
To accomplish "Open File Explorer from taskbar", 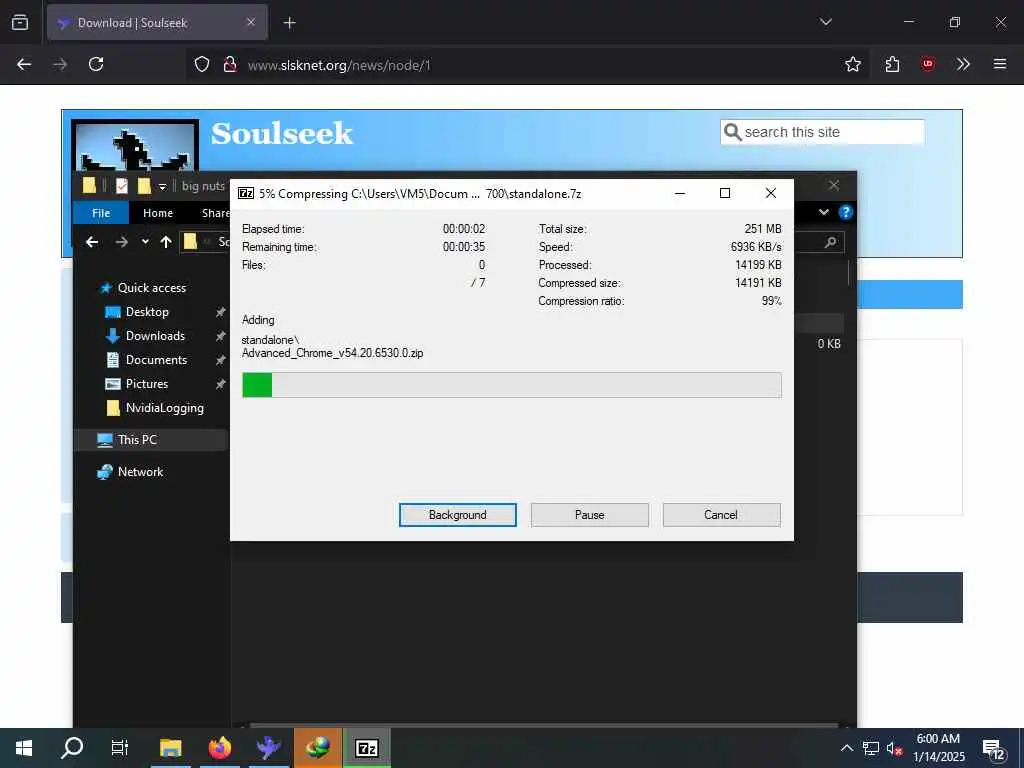I will pos(170,748).
